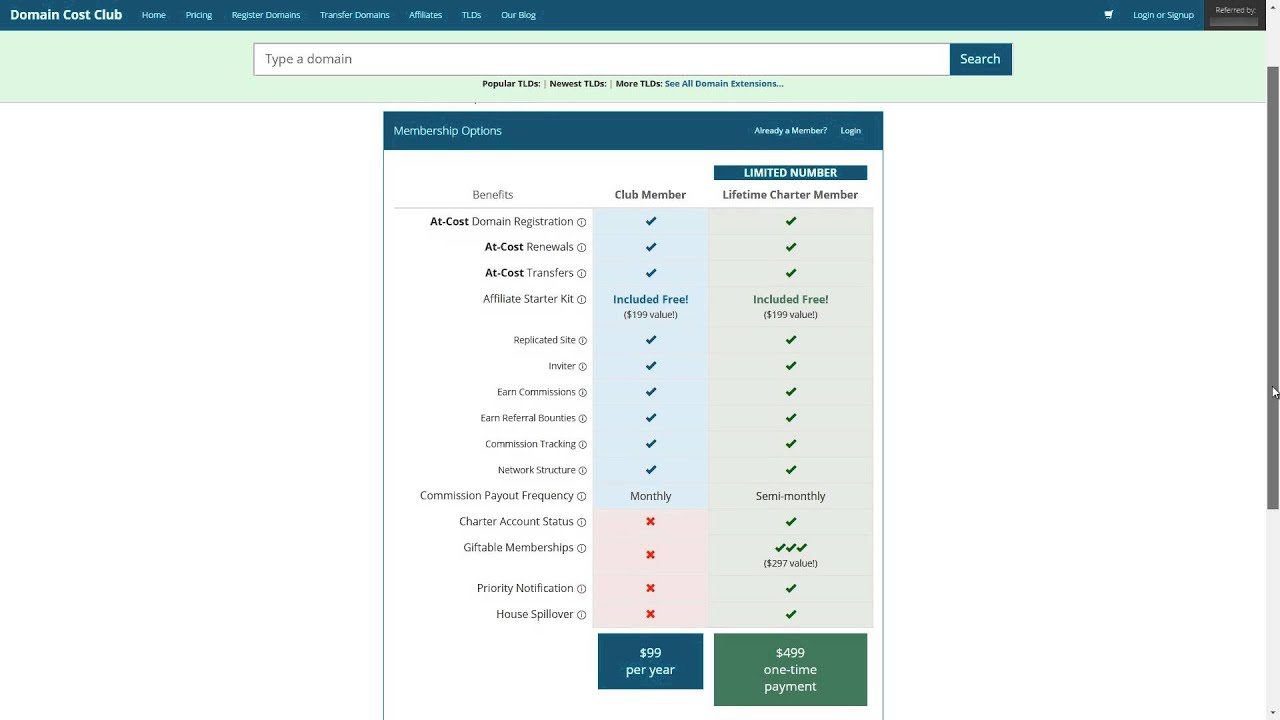Screen dimensions: 1280x720
Task: Click the ($297 value!) text
Action: pyautogui.click(x=790, y=563)
